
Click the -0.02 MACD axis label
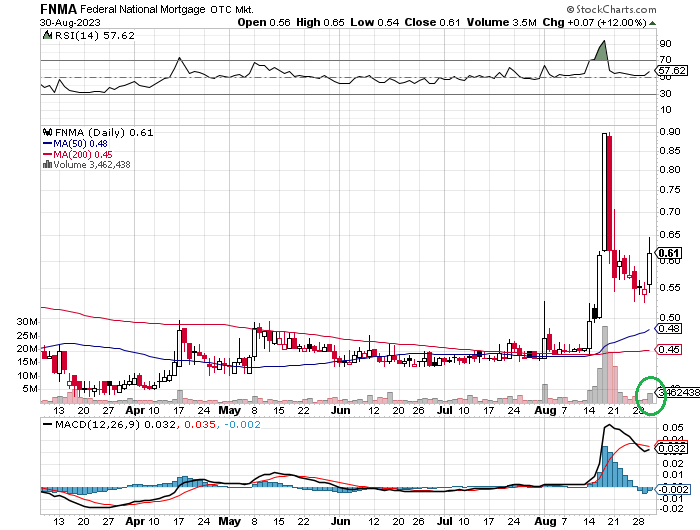[671, 509]
